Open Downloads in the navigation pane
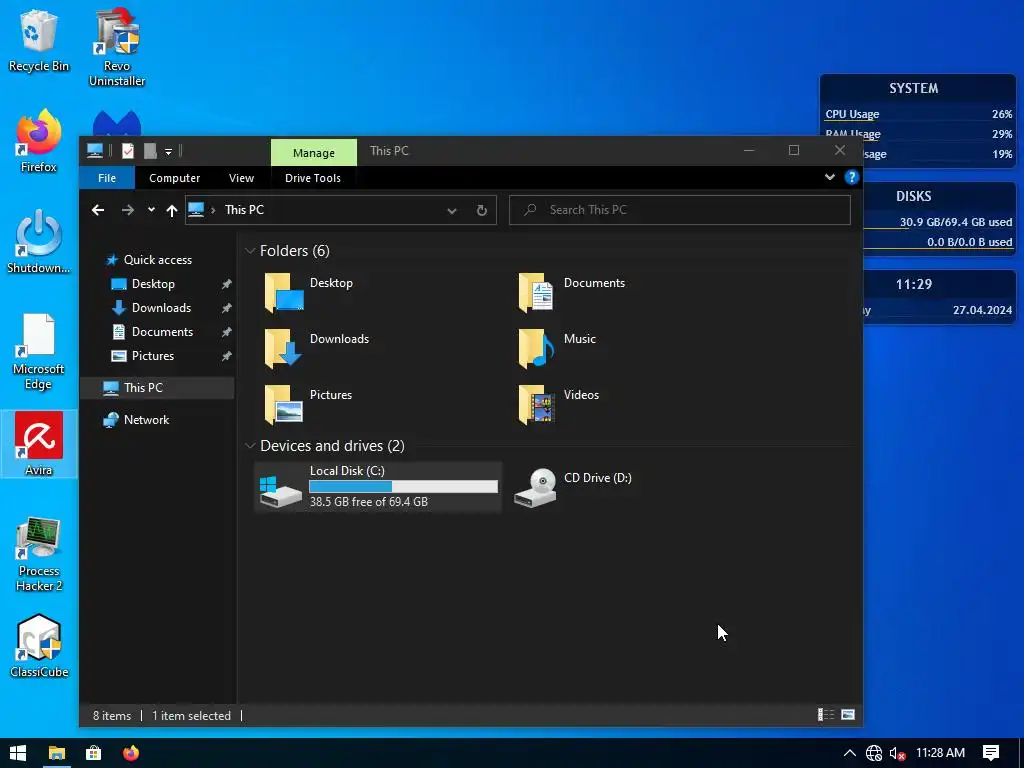Viewport: 1024px width, 768px height. click(161, 308)
